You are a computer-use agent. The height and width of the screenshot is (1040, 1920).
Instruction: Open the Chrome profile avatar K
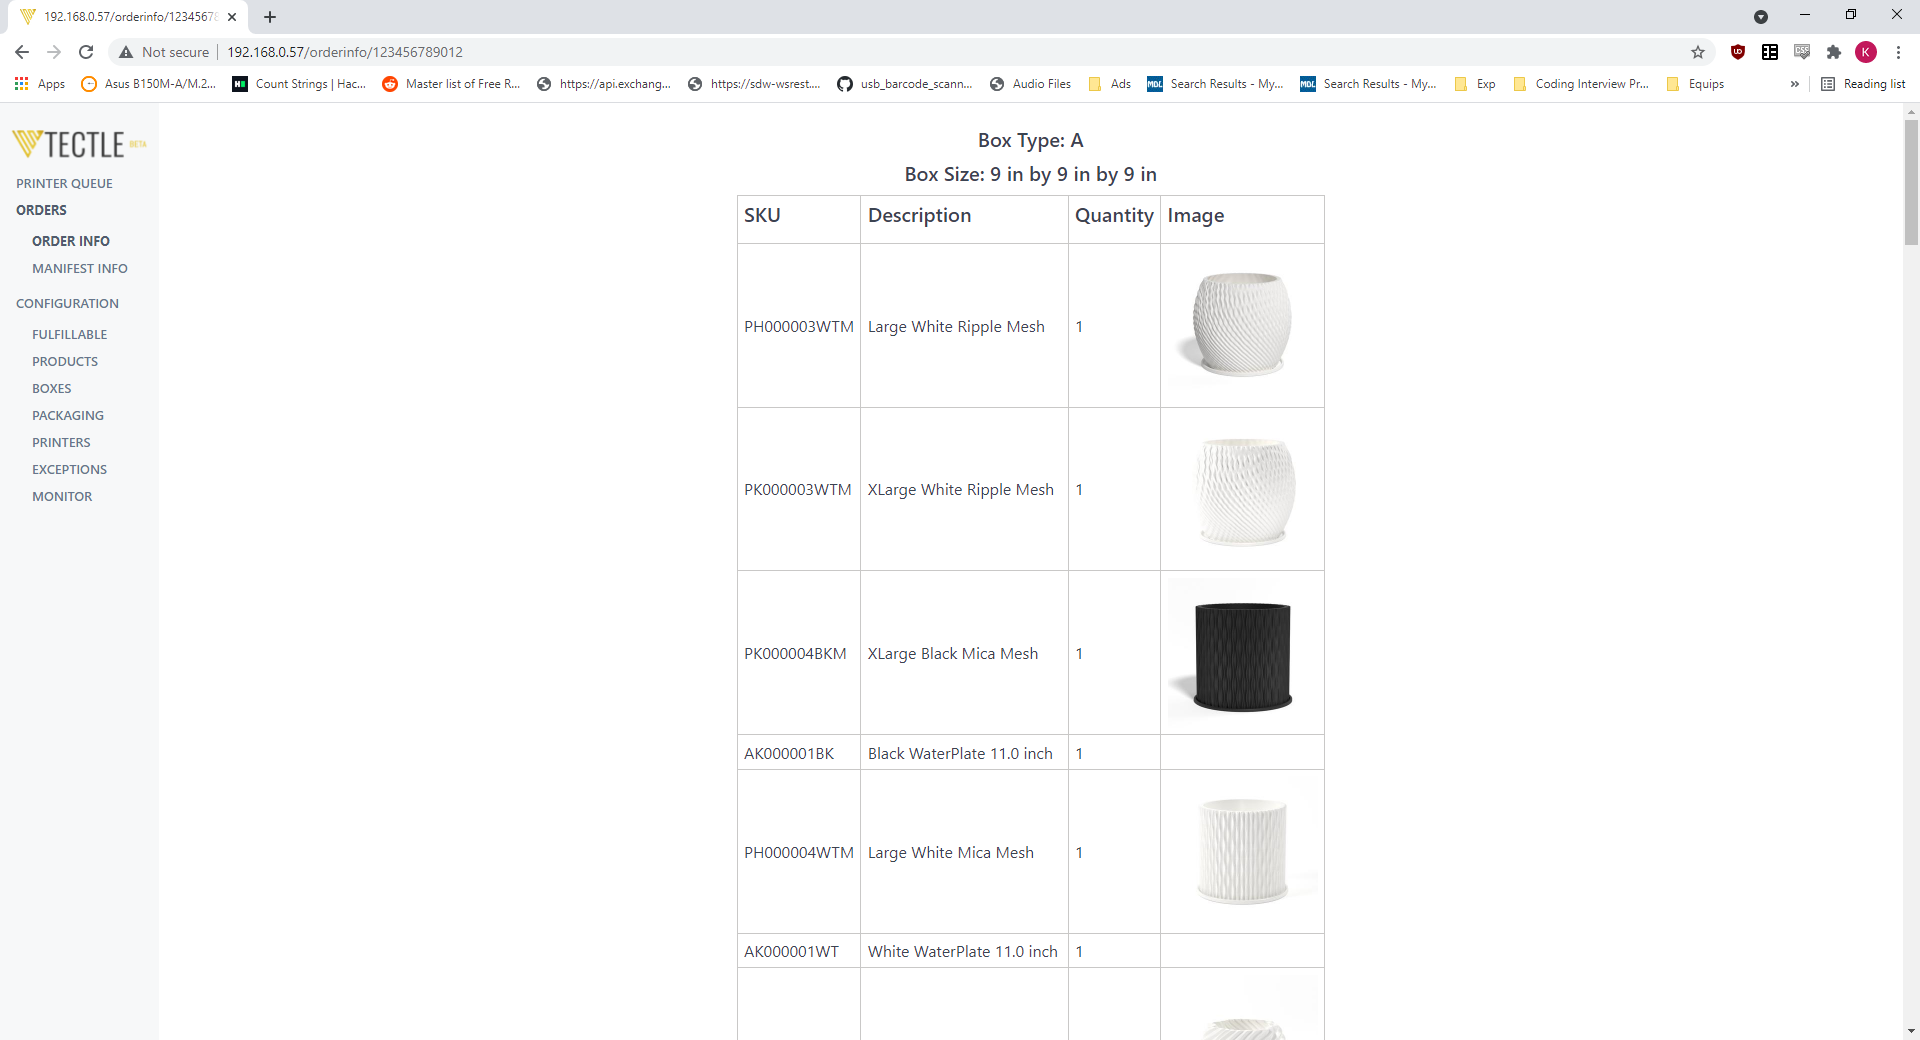[x=1866, y=52]
